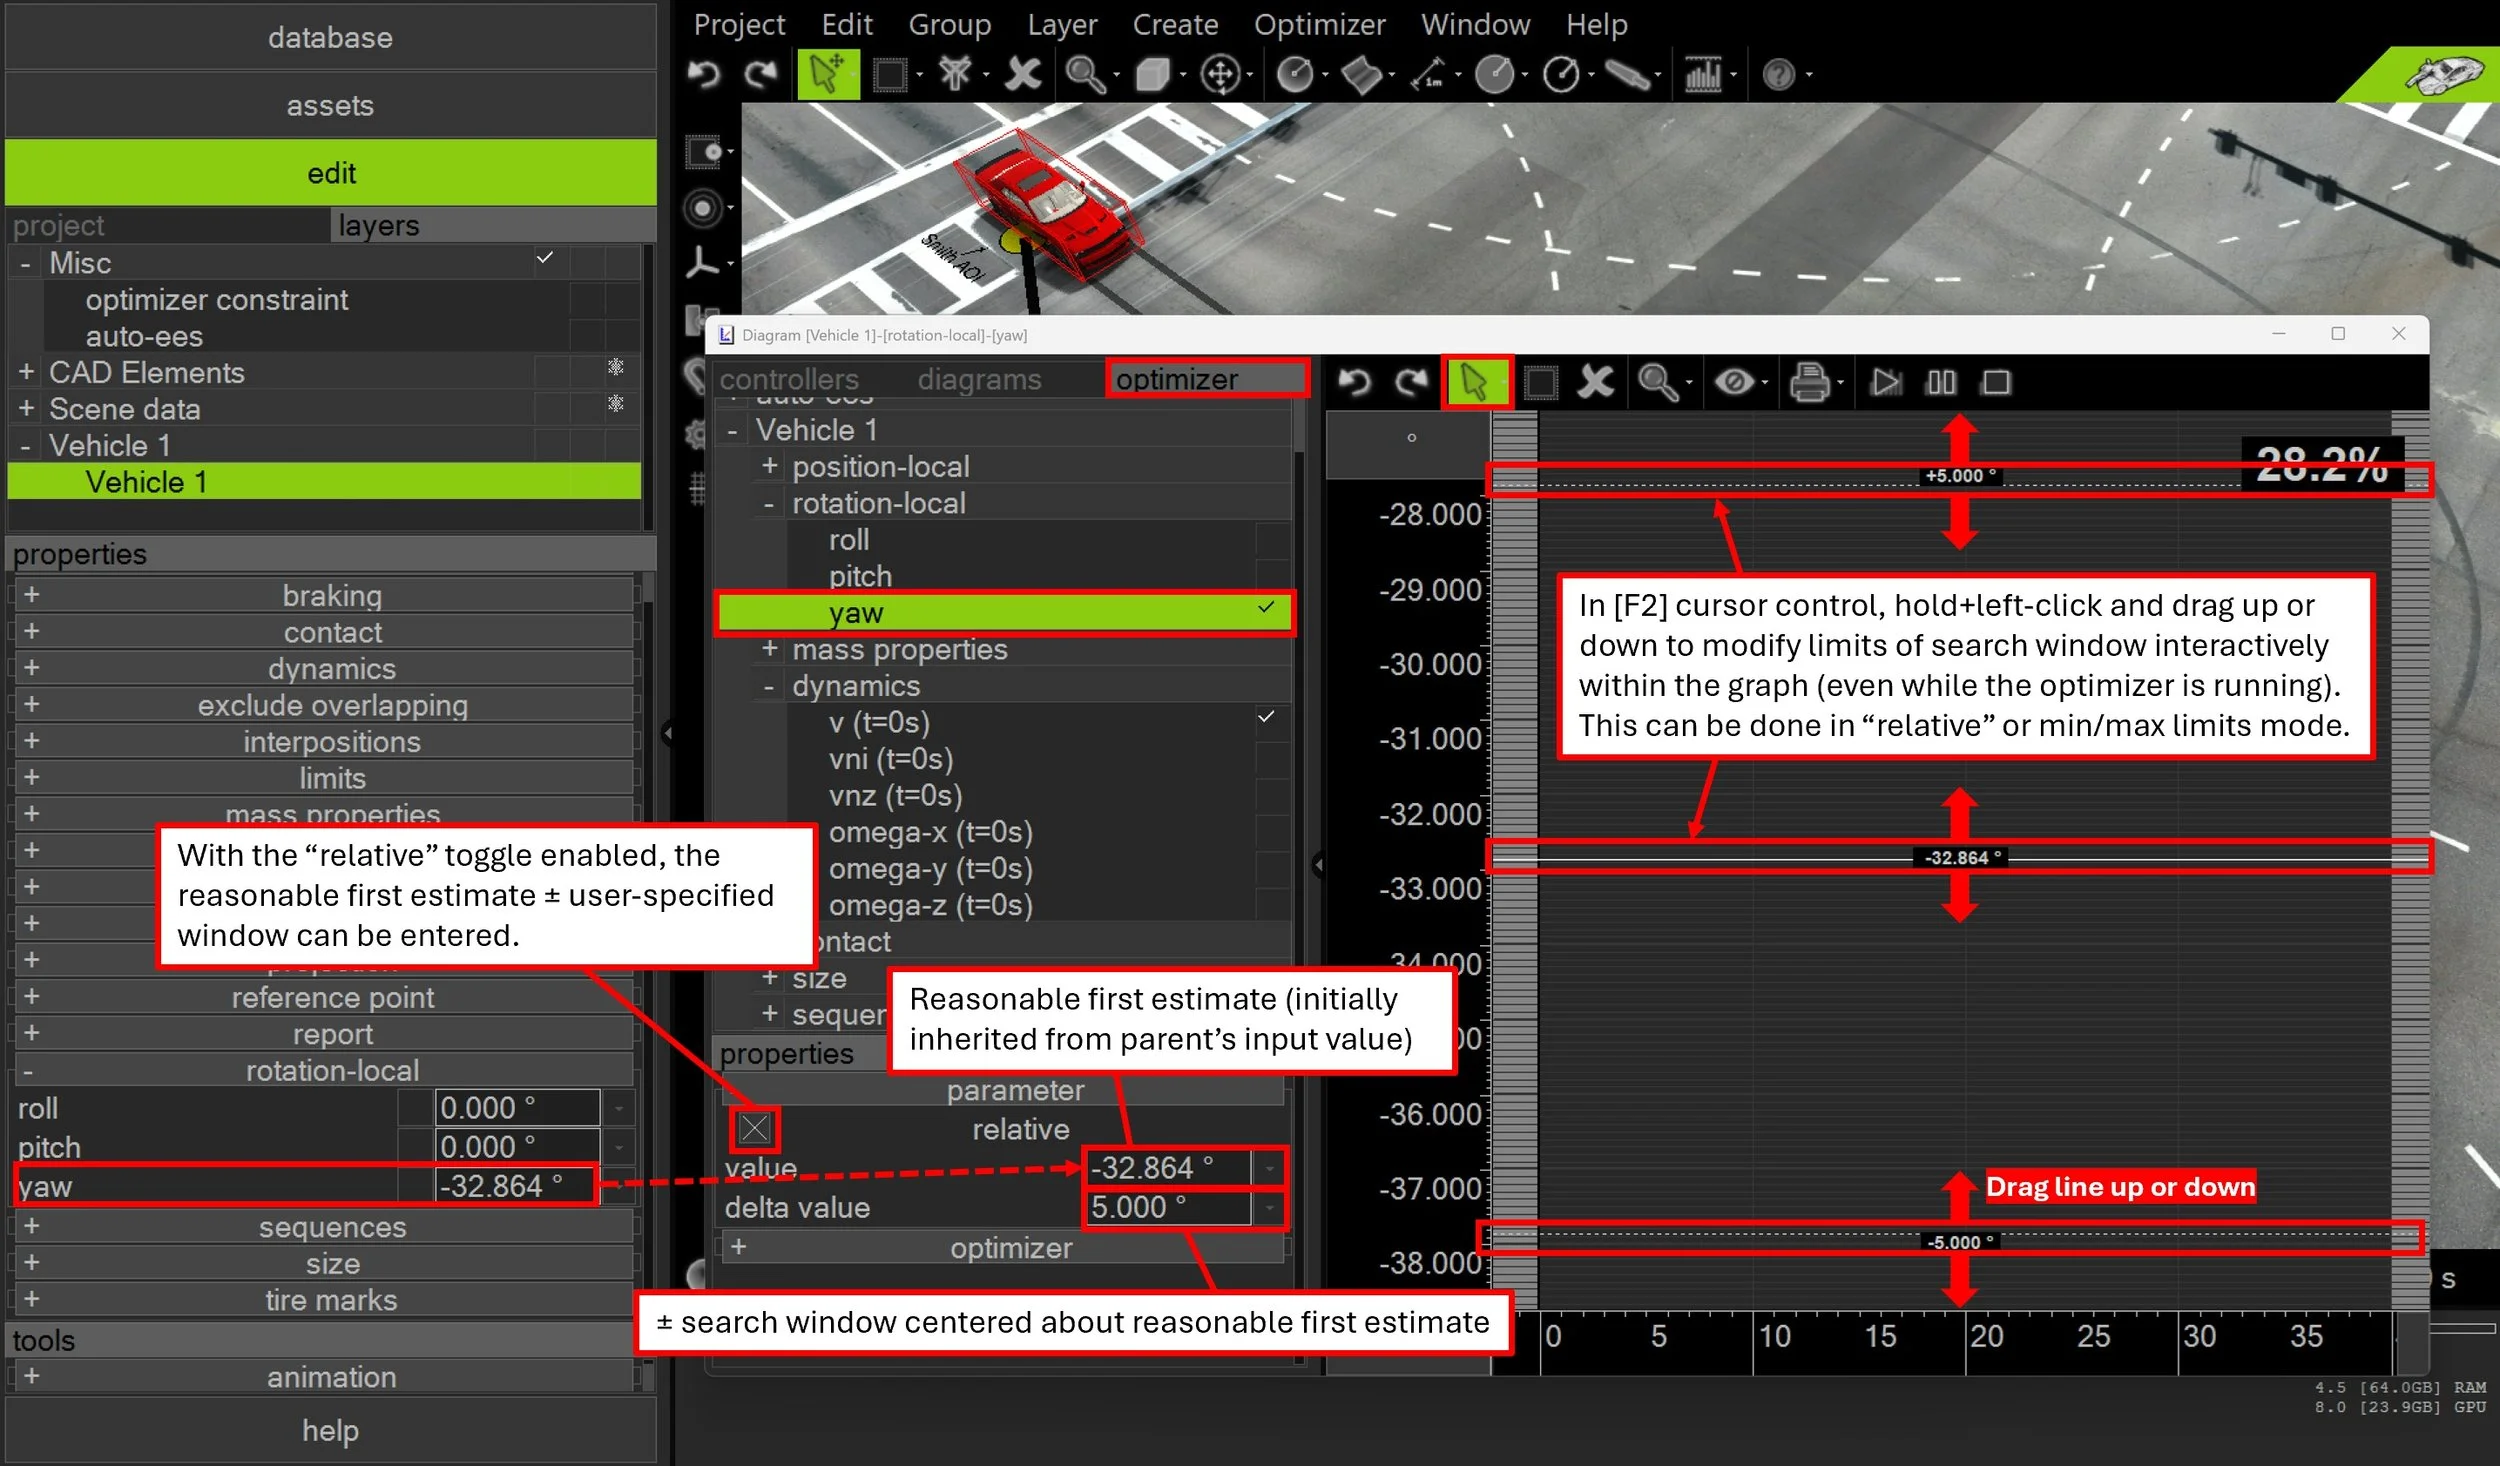Image resolution: width=2500 pixels, height=1466 pixels.
Task: Expand the position-local tree node
Action: coord(769,466)
